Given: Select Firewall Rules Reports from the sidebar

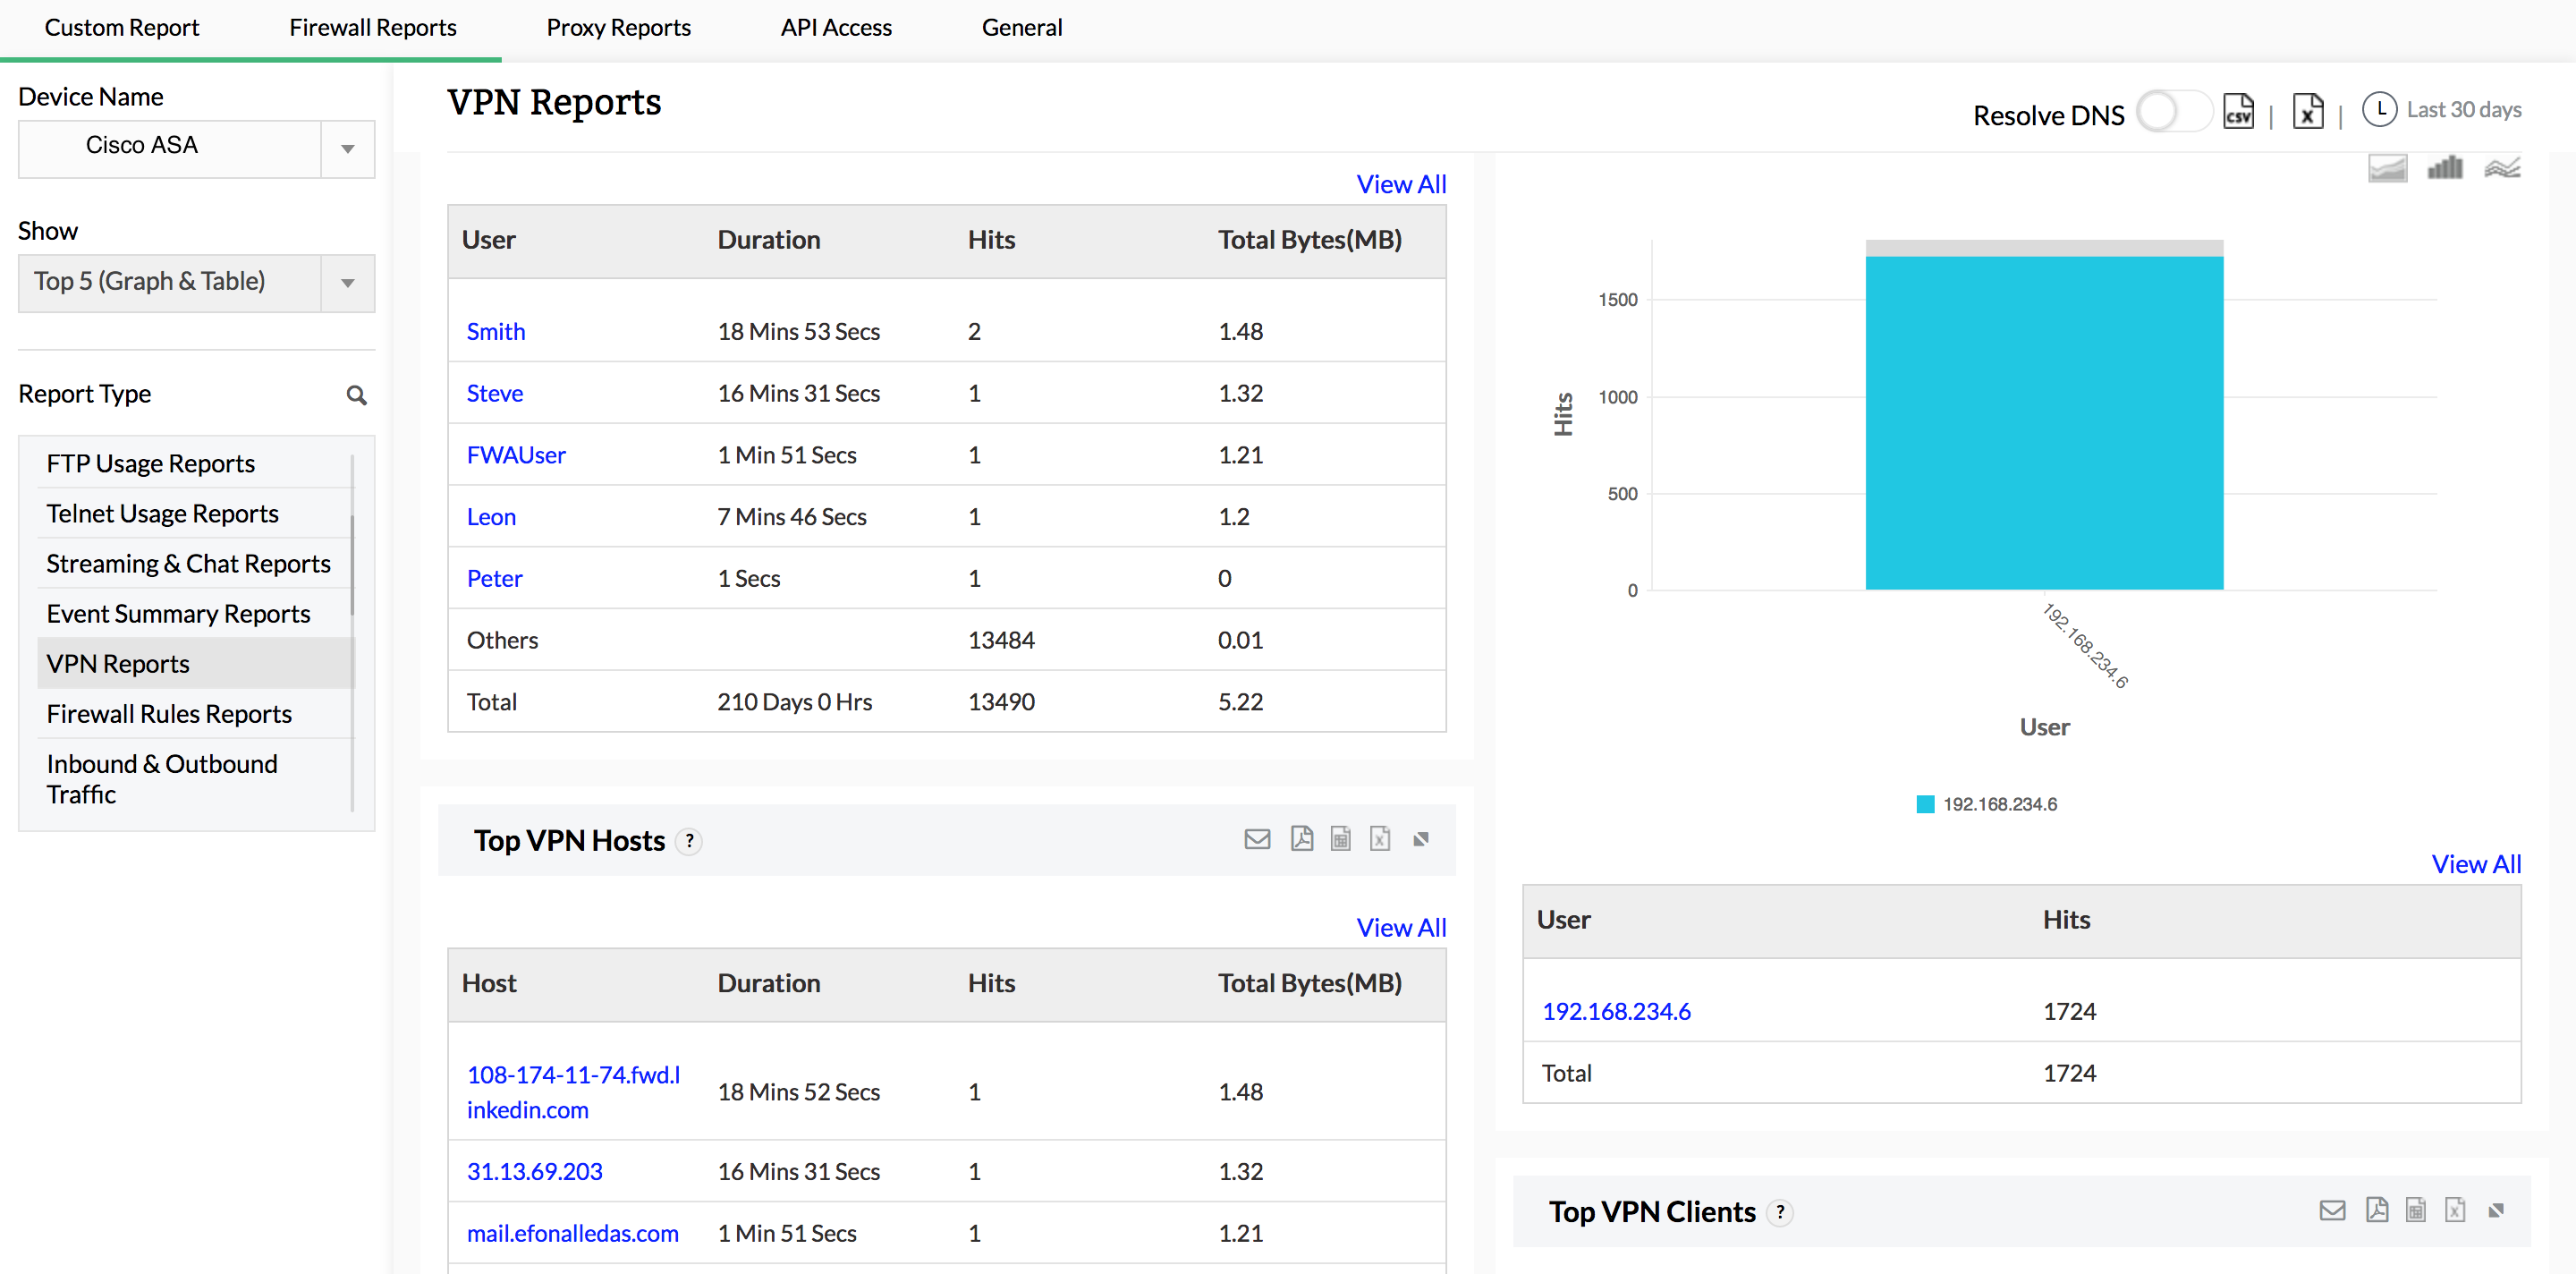Looking at the screenshot, I should [x=168, y=714].
